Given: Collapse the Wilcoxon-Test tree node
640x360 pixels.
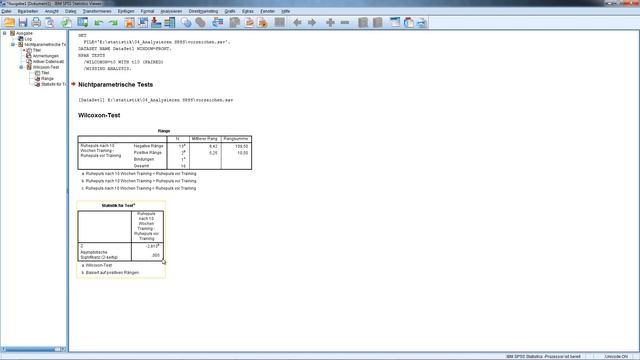Looking at the screenshot, I should (21, 67).
